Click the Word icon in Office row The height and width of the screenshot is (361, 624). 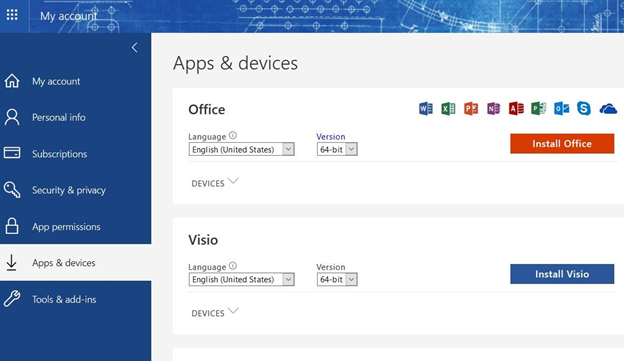tap(426, 108)
